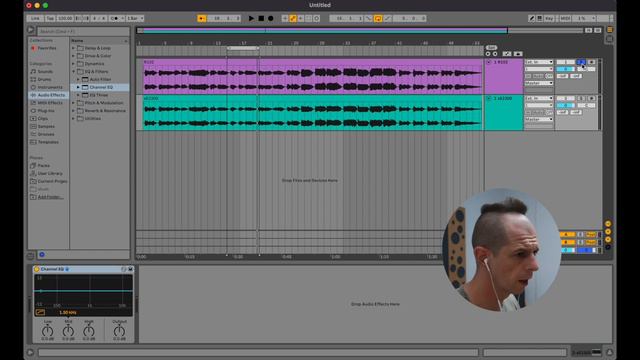Click the Channel EQ Low knob
The width and height of the screenshot is (640, 360).
click(47, 331)
